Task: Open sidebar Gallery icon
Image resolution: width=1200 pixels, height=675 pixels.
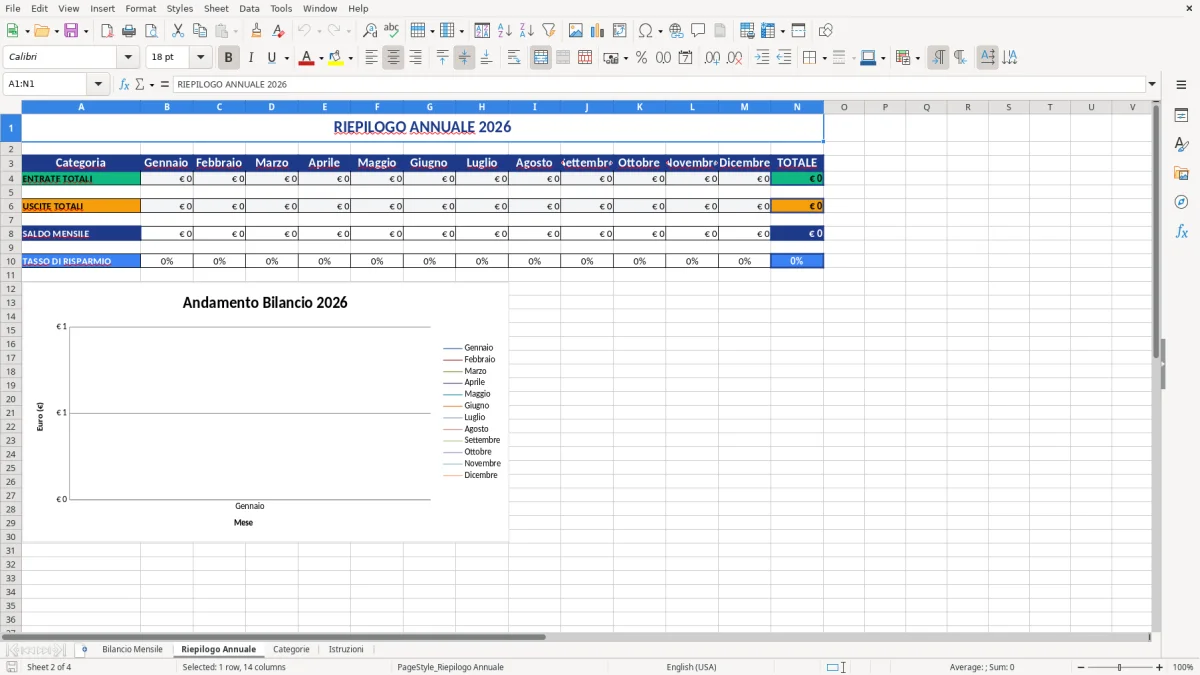Action: pos(1181,174)
